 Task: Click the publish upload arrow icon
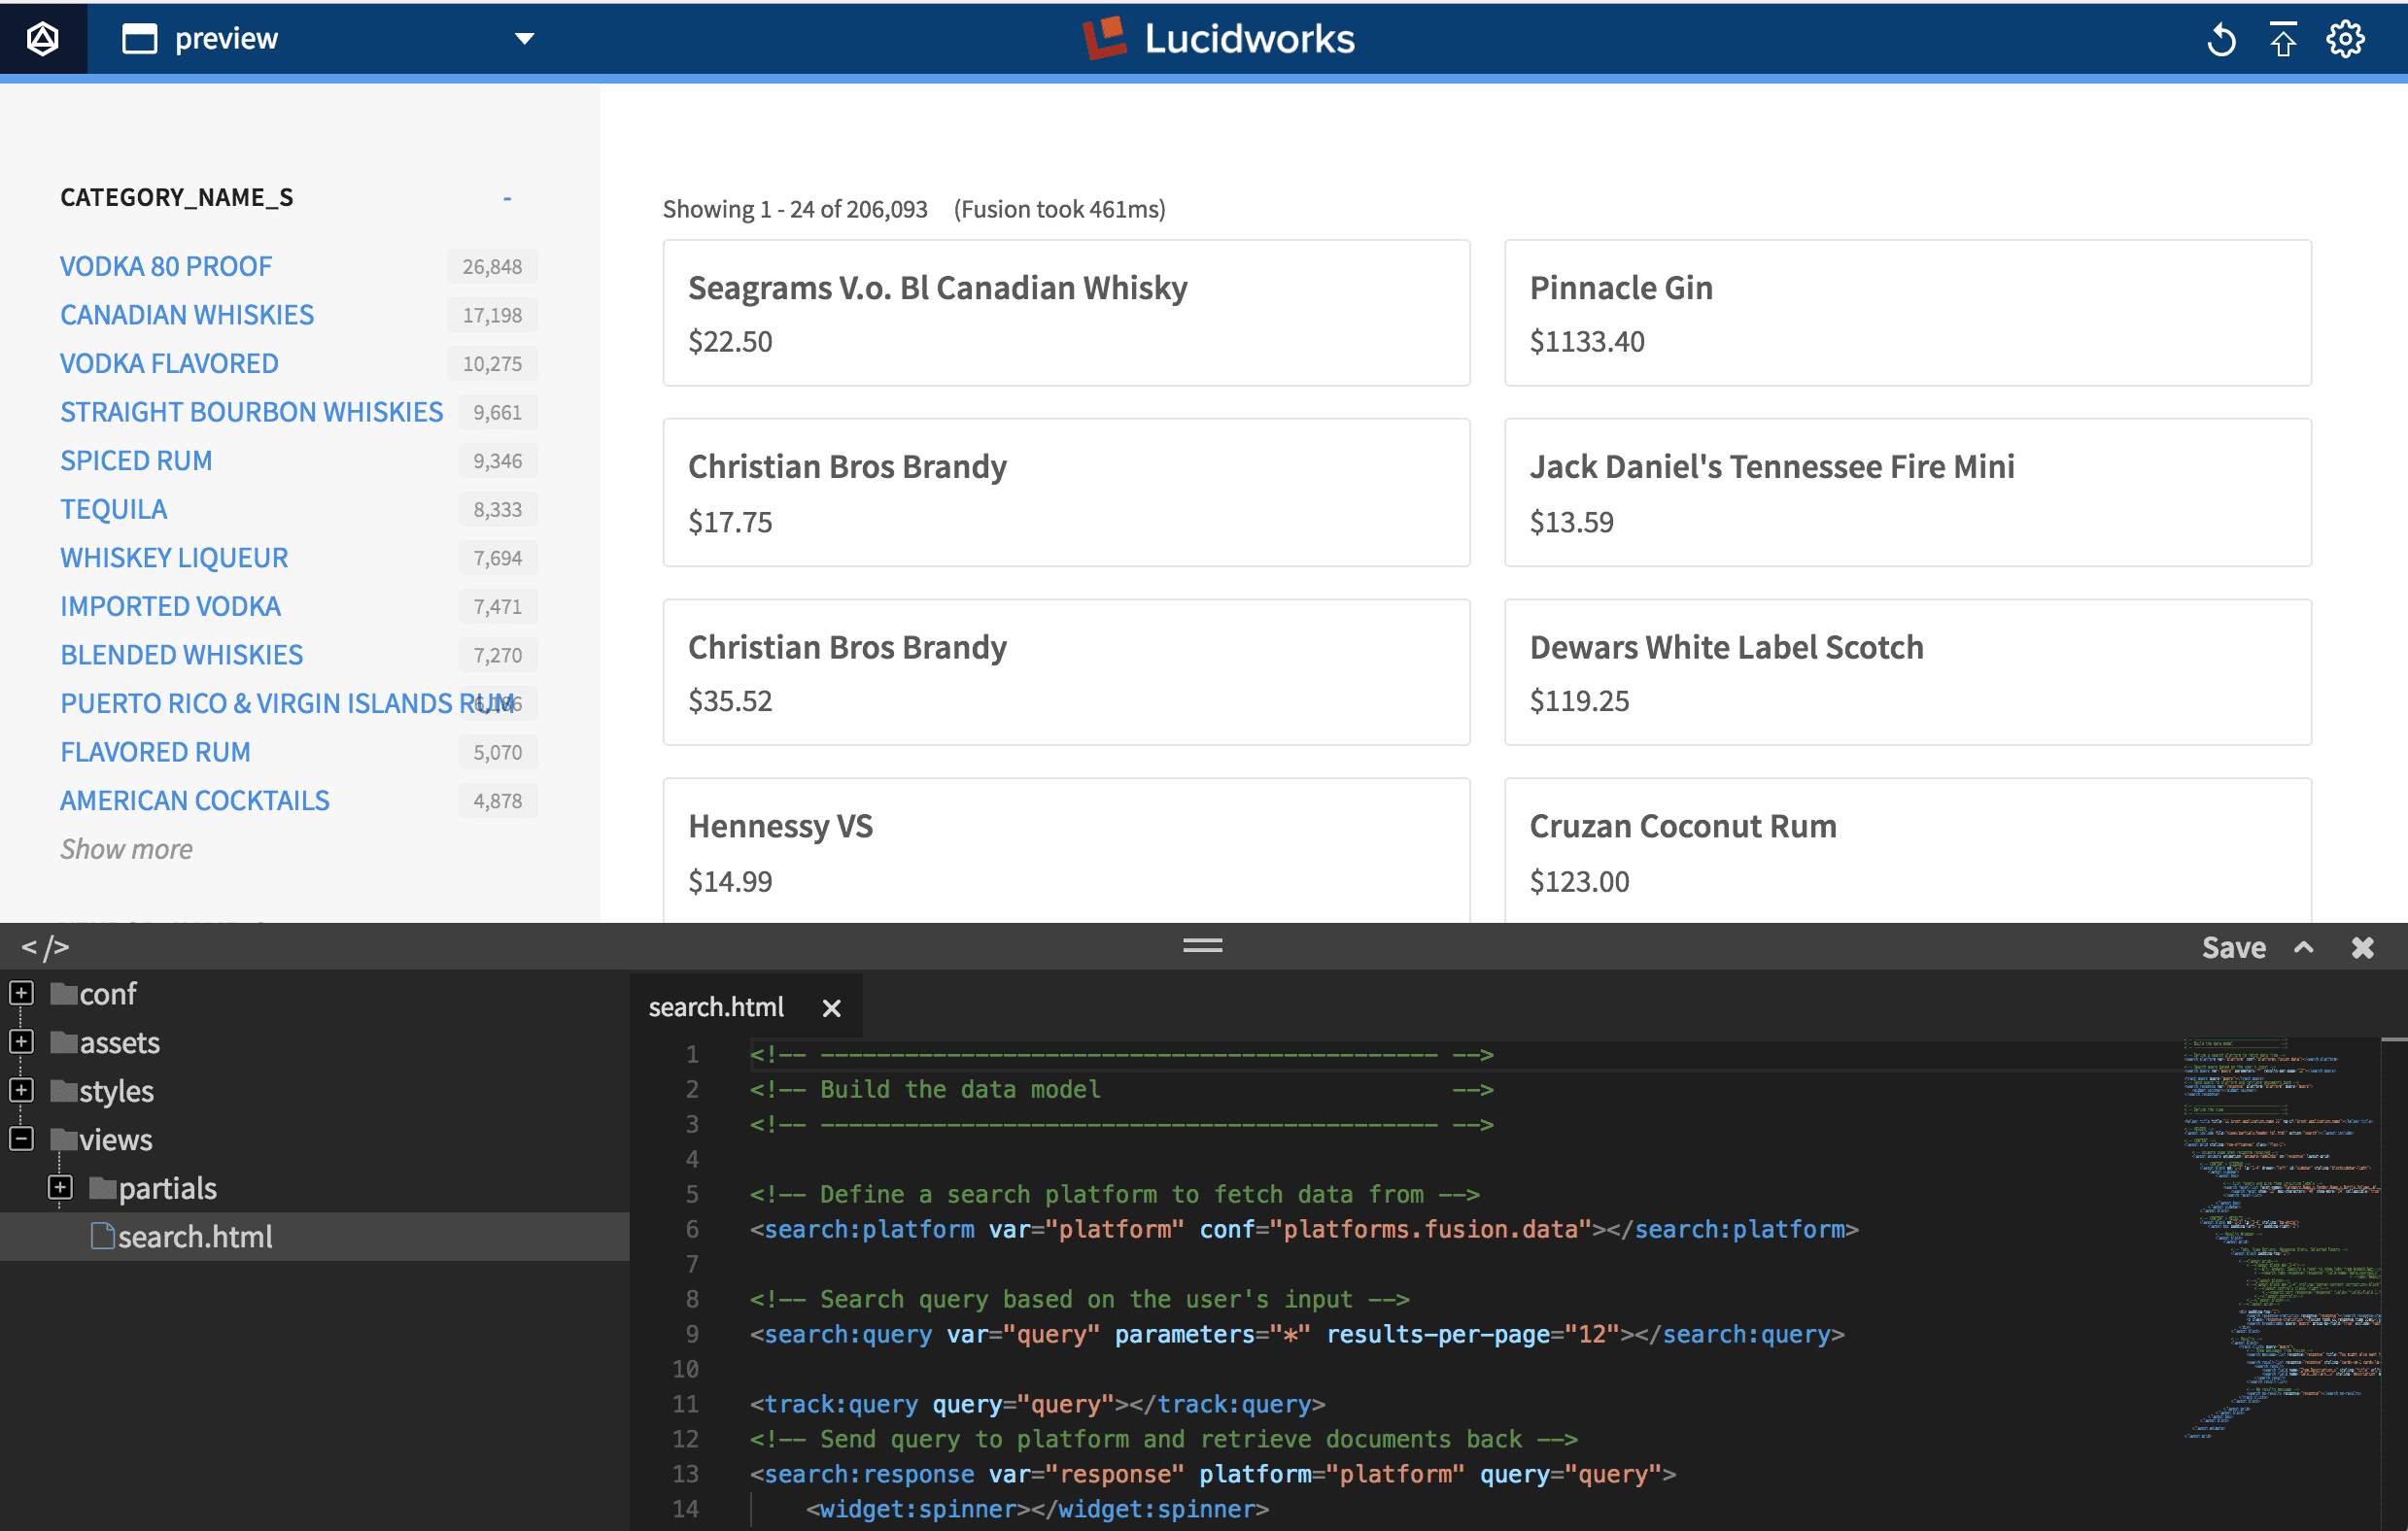click(2282, 40)
